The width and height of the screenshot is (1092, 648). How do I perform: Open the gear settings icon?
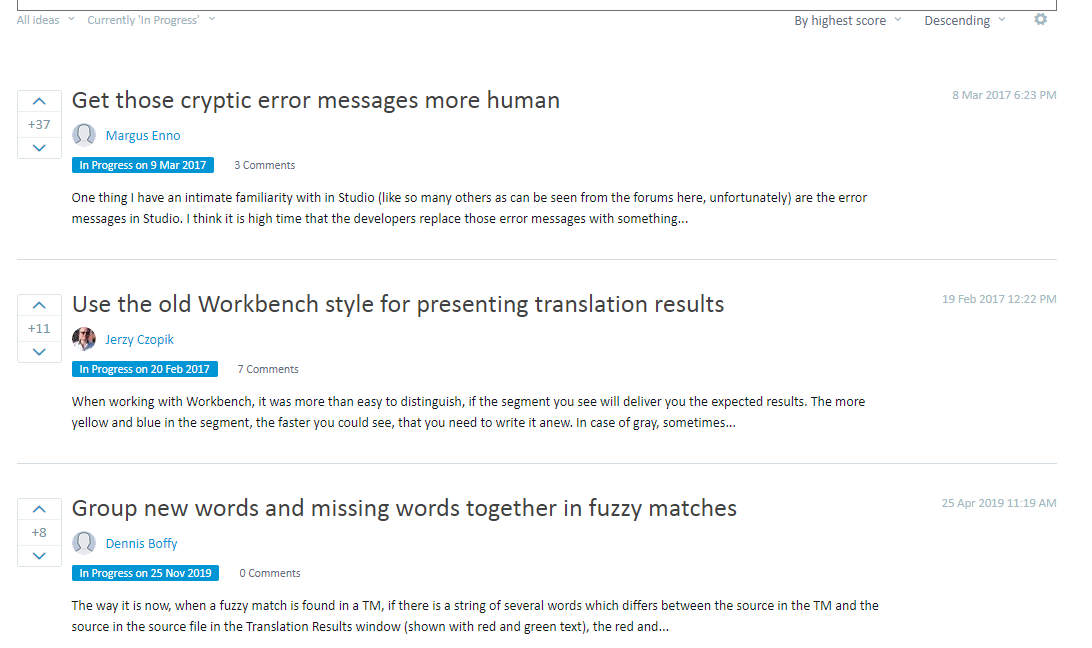1040,20
